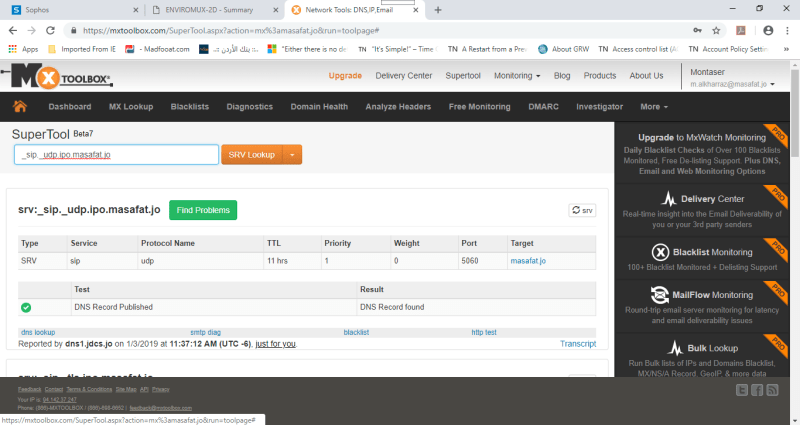Open Free Monitoring navigation item
800x425 pixels.
[x=480, y=107]
